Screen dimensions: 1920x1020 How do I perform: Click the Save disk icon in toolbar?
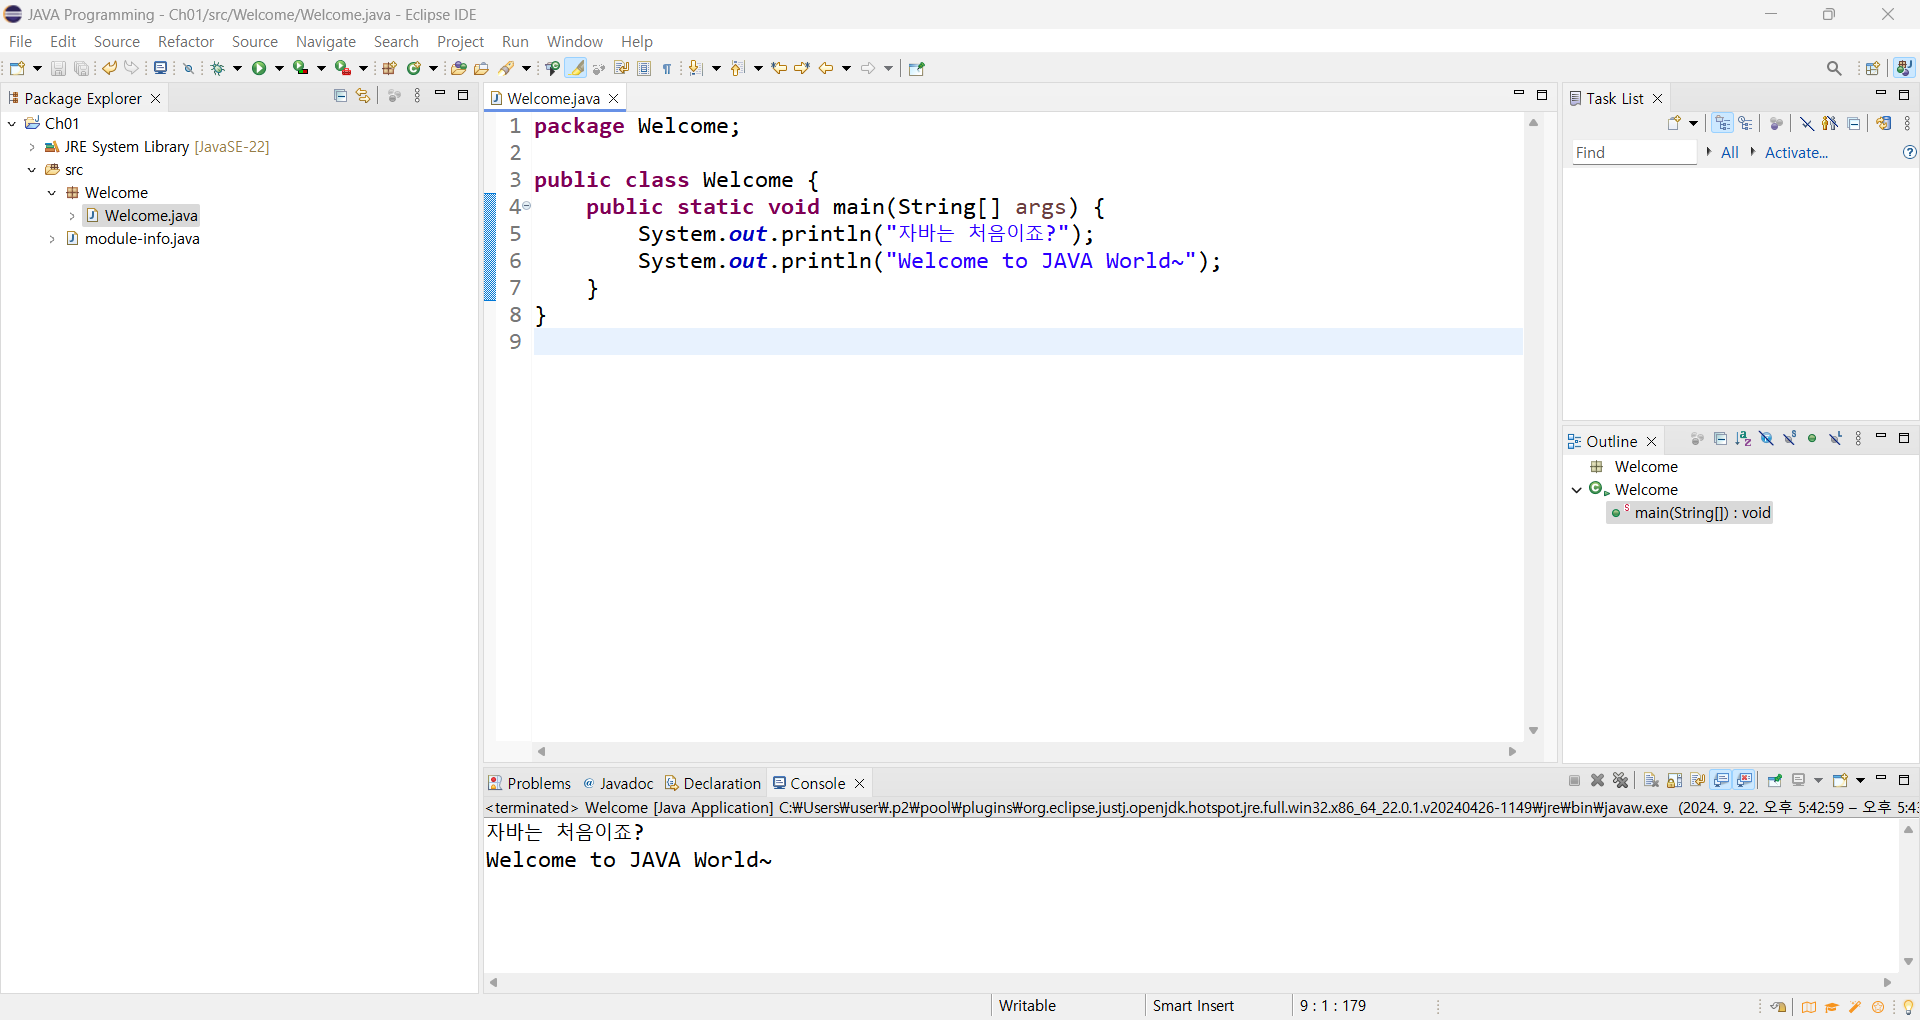pyautogui.click(x=58, y=68)
